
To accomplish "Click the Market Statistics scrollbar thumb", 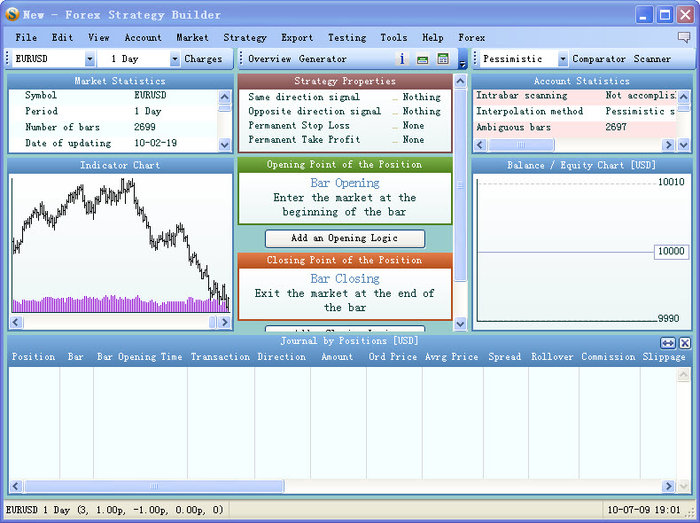I will [225, 108].
